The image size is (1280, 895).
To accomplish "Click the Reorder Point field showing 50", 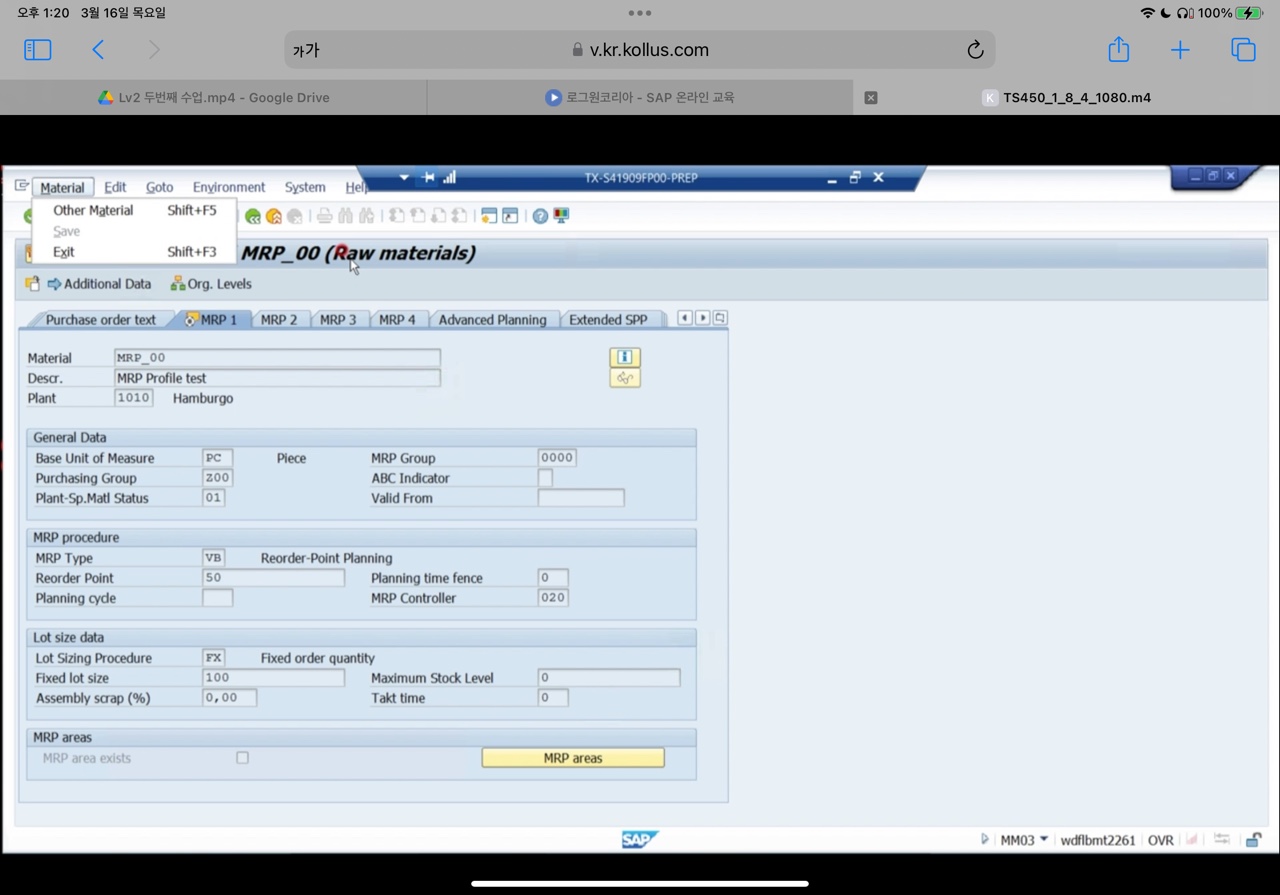I will click(273, 578).
